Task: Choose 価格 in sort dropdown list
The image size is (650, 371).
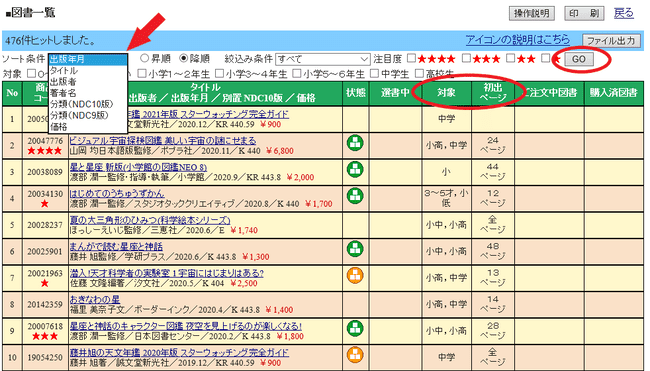Action: coord(87,126)
